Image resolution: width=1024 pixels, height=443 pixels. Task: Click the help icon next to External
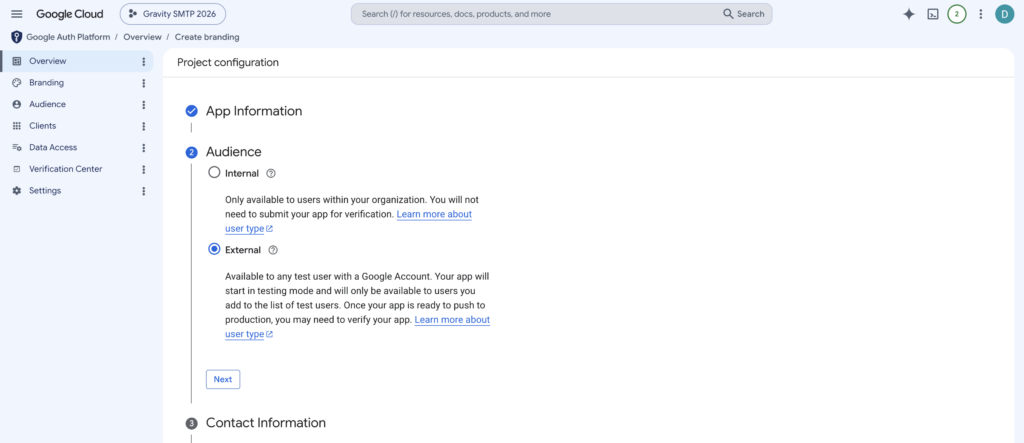pos(273,250)
